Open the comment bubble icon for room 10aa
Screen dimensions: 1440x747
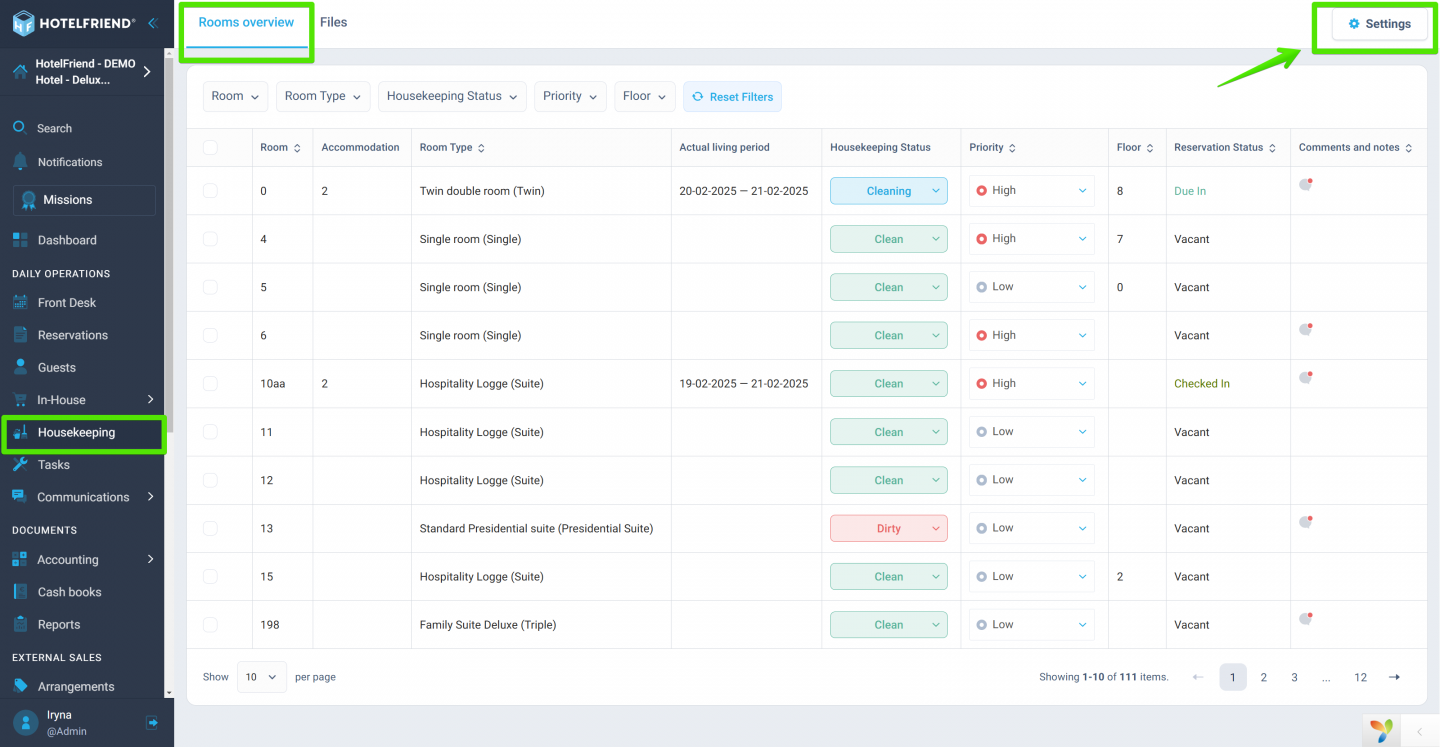tap(1305, 377)
